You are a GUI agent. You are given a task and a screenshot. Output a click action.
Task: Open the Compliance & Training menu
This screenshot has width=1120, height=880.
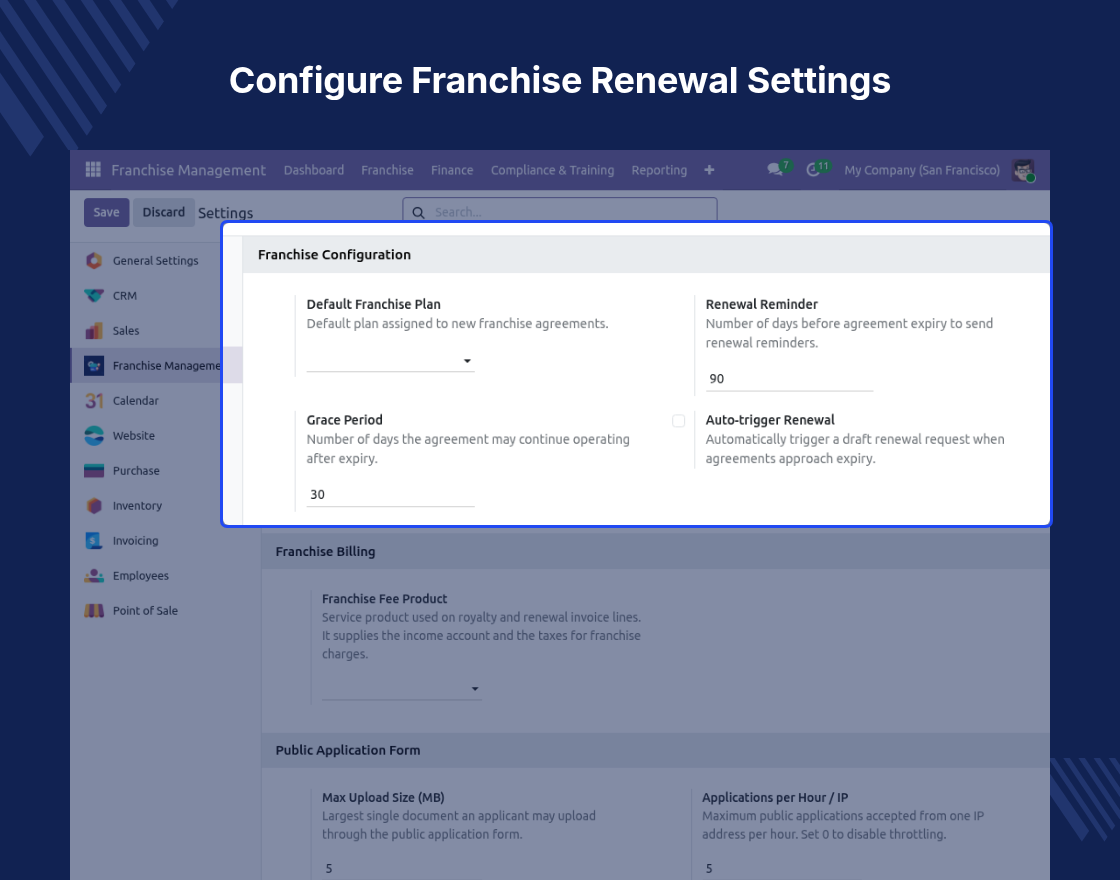(x=552, y=170)
